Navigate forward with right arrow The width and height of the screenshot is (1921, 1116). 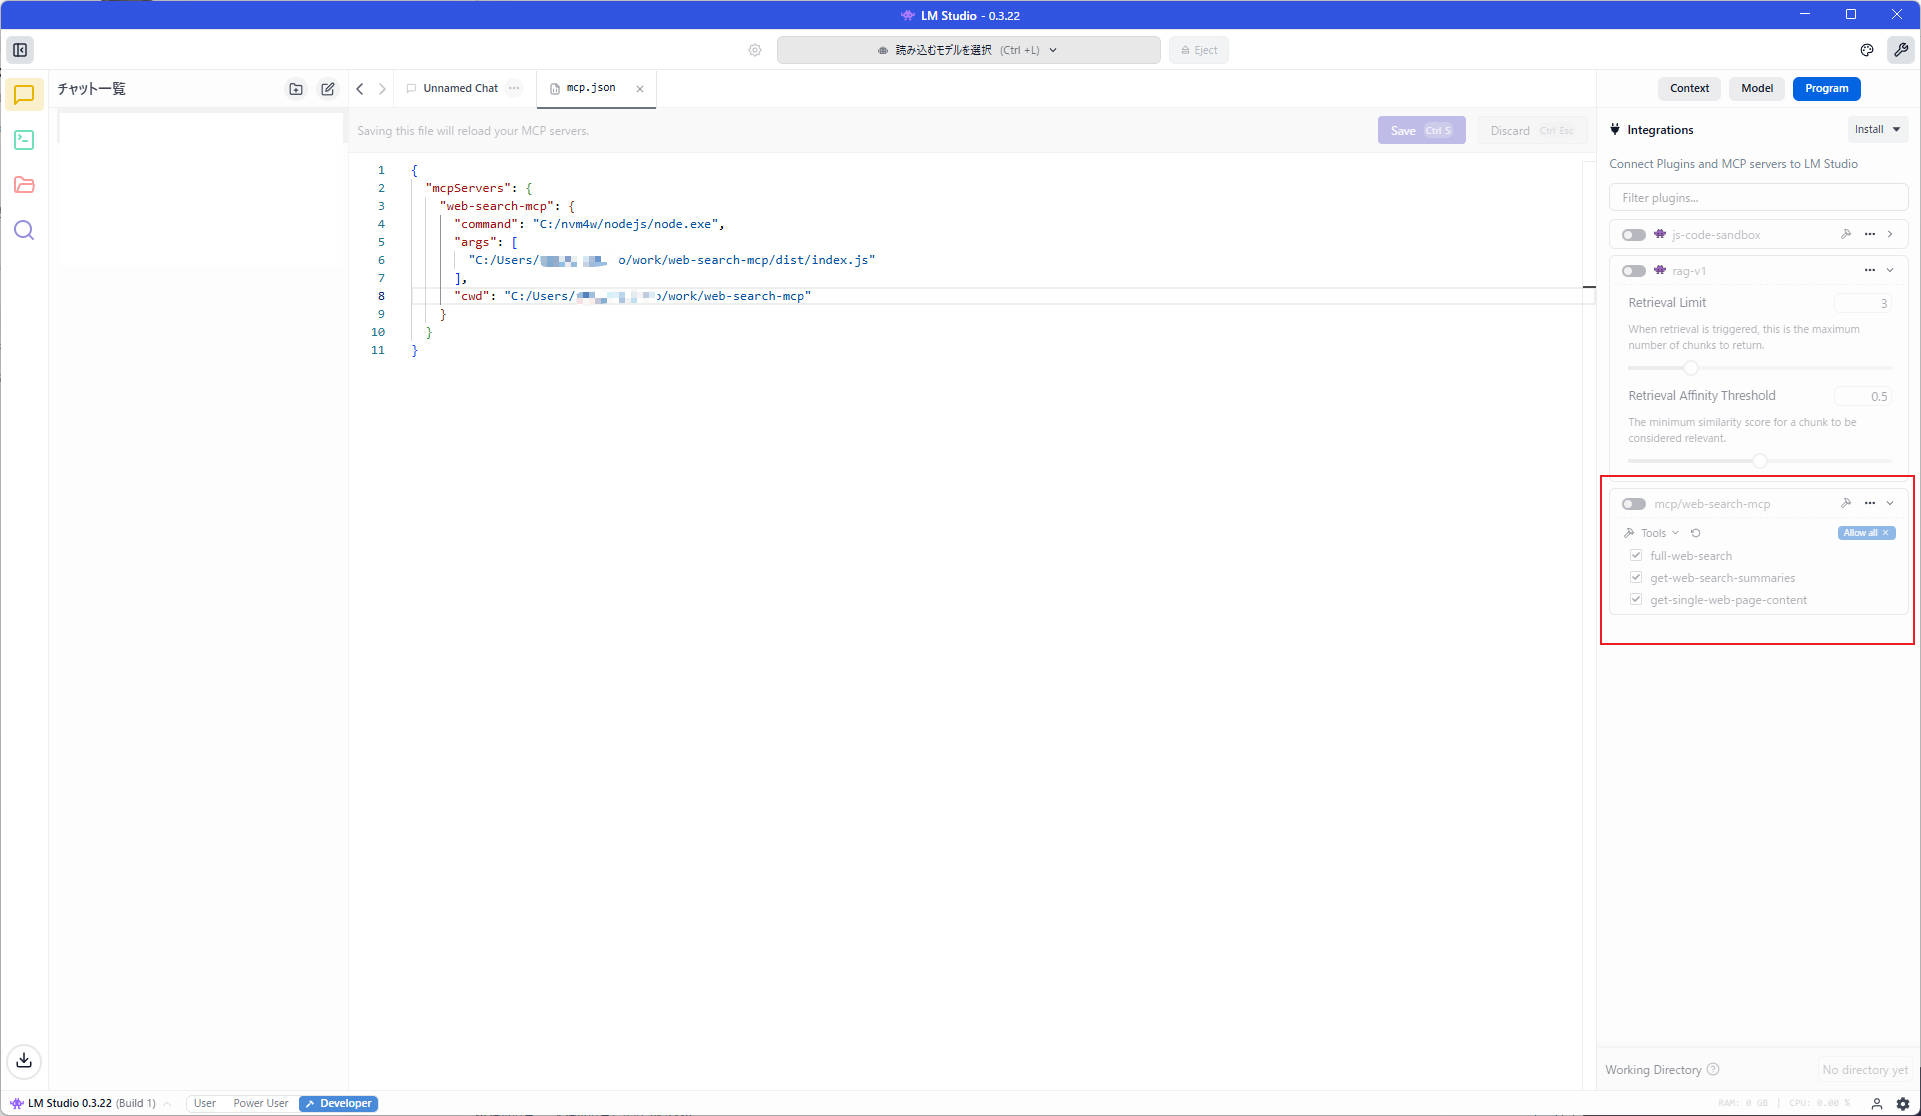(382, 89)
